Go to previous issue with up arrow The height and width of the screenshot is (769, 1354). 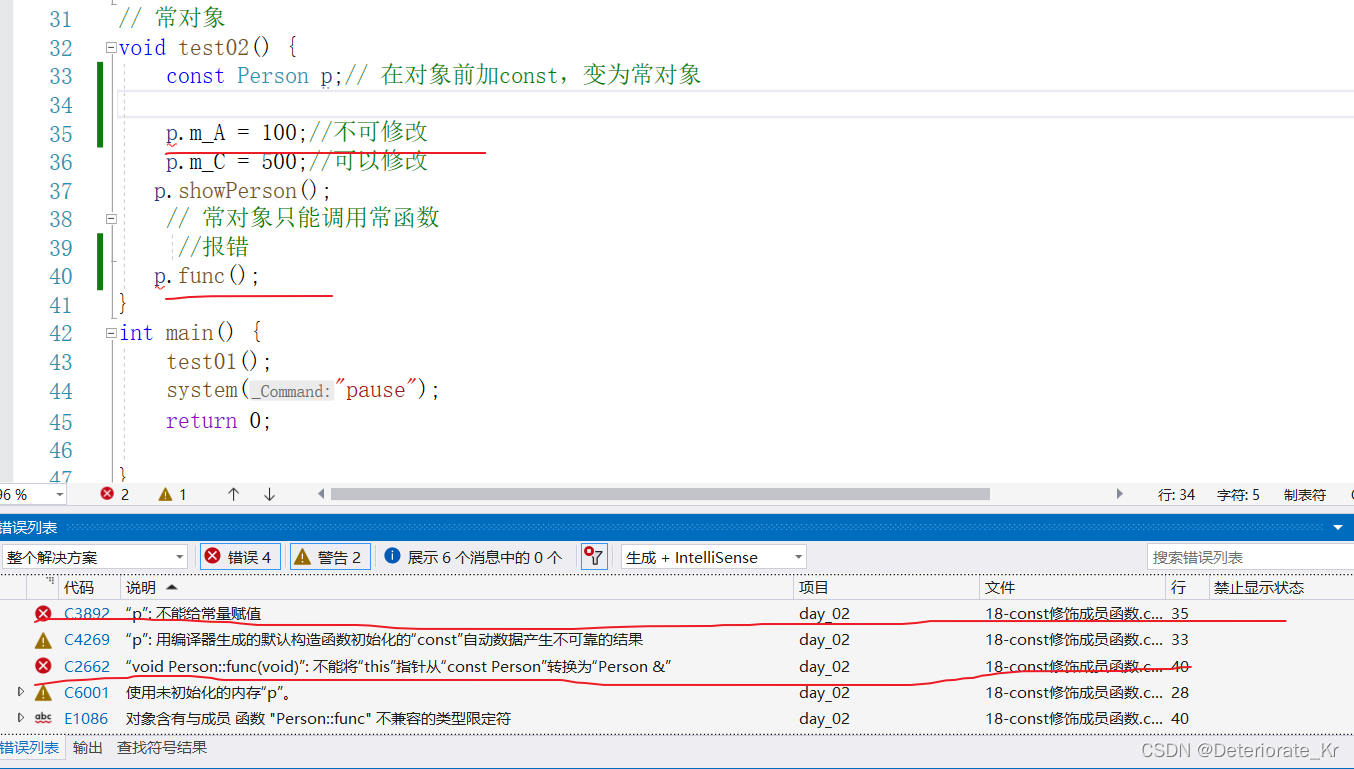(x=233, y=494)
